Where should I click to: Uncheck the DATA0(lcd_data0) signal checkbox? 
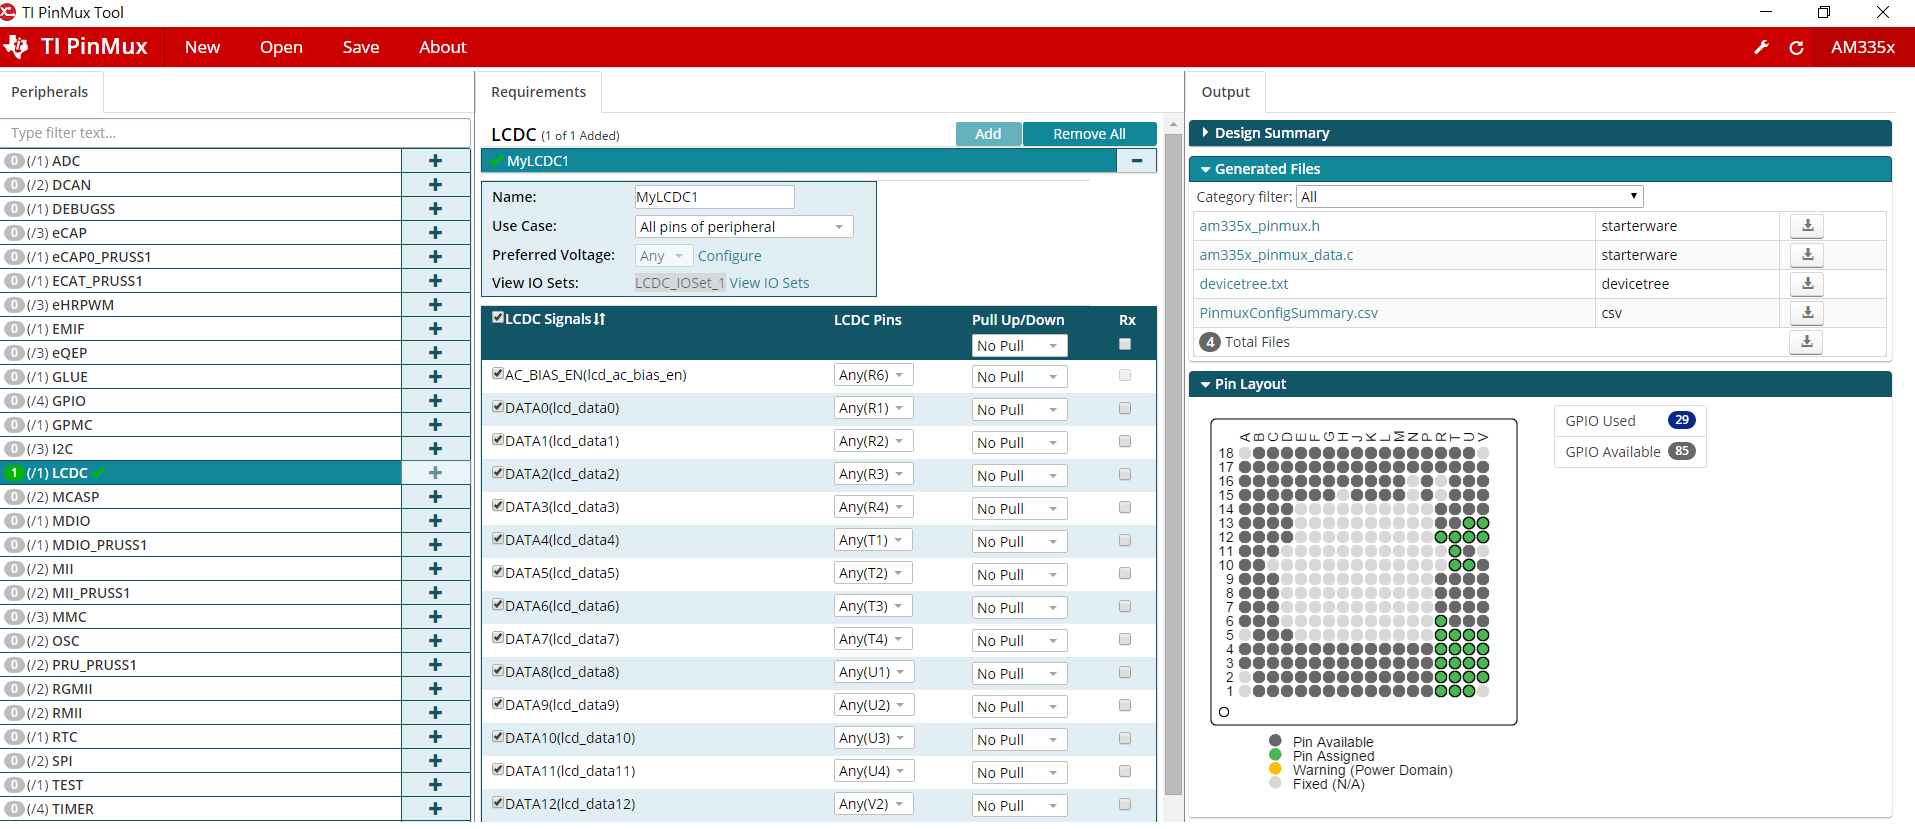[498, 407]
